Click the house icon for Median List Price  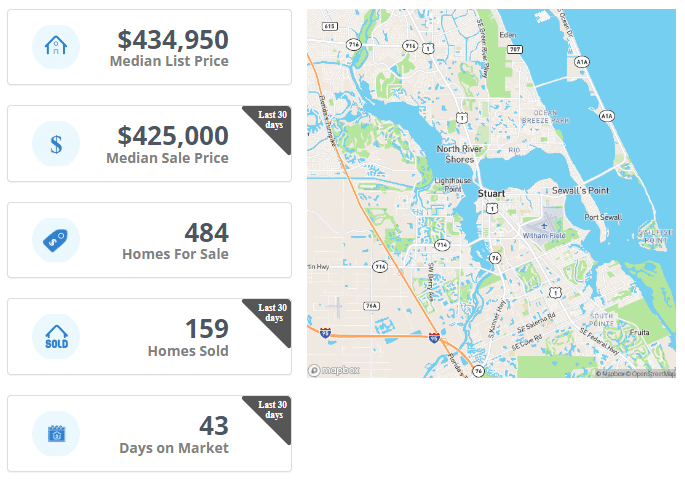point(56,47)
